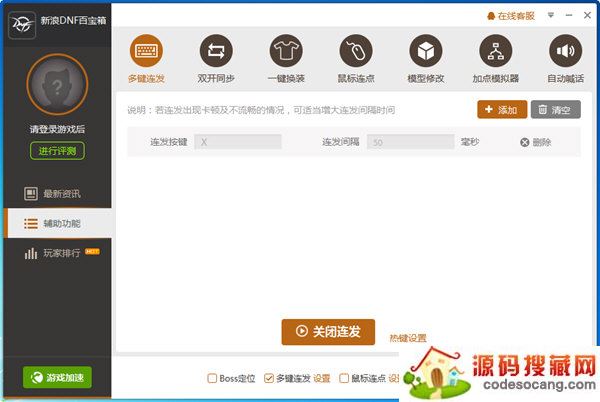Minimize the DNF toolbox window

click(569, 15)
